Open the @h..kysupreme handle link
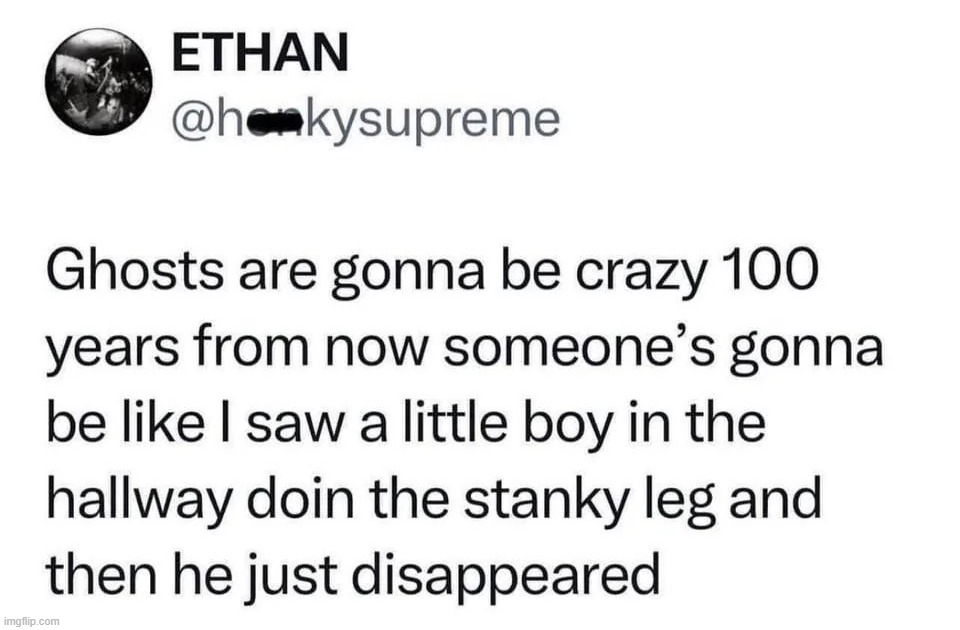The width and height of the screenshot is (960, 630). (x=366, y=121)
